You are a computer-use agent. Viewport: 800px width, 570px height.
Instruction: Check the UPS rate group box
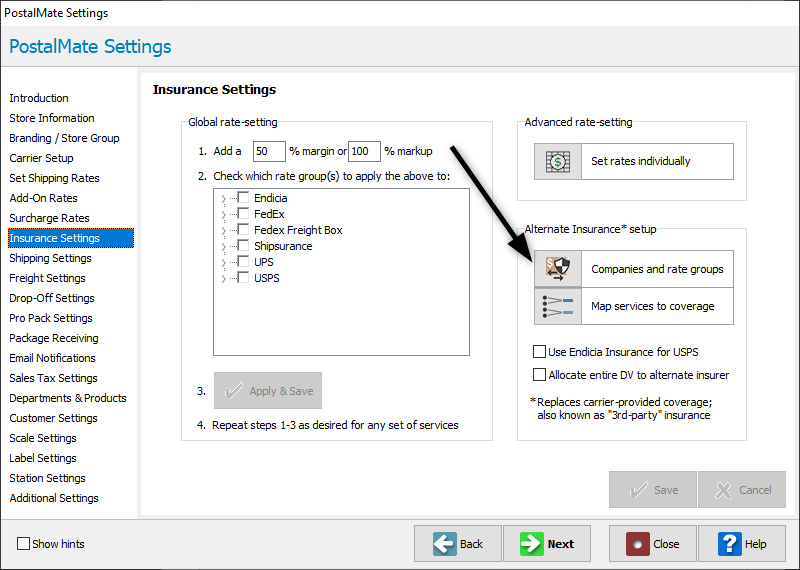point(243,261)
